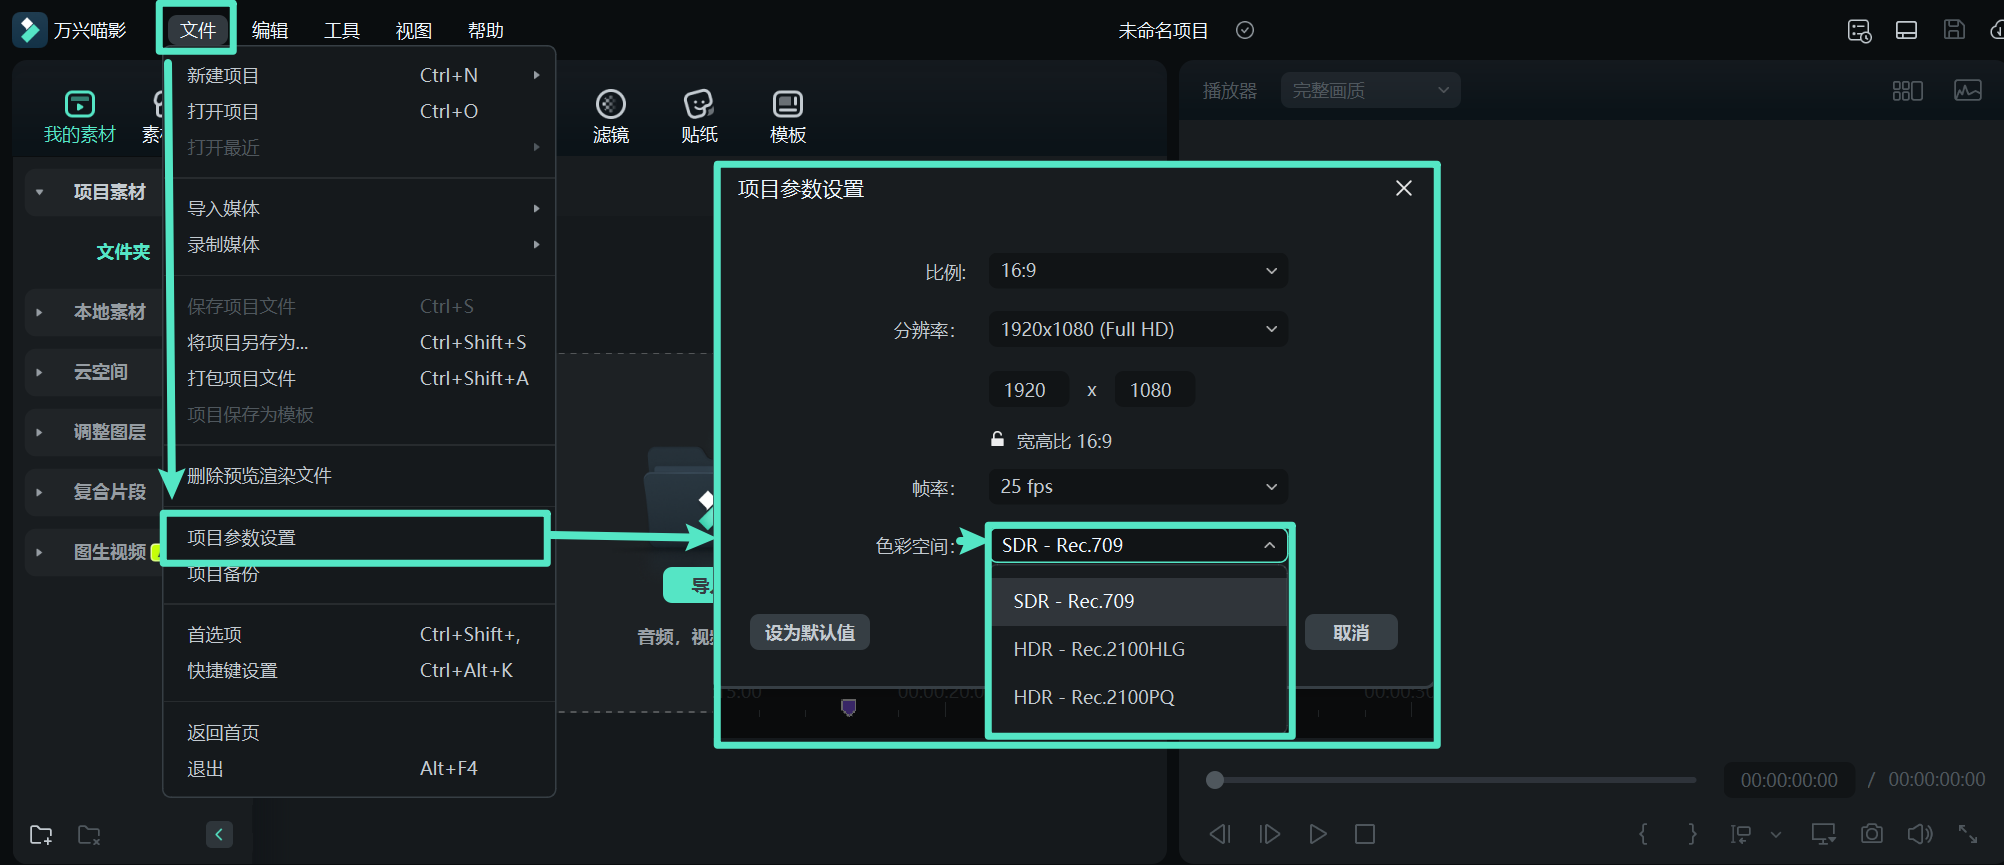Choose 退出 from file menu
Screen dimensions: 2004x865
pos(360,768)
